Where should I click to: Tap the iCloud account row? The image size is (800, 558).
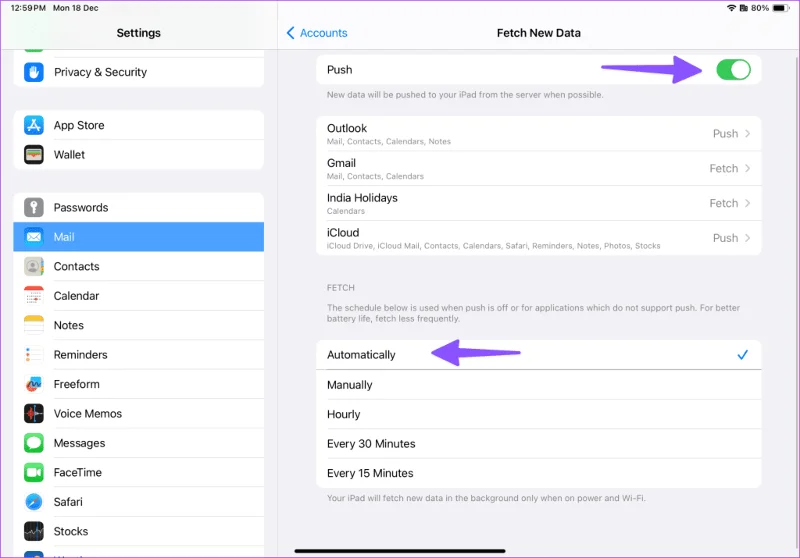coord(538,238)
